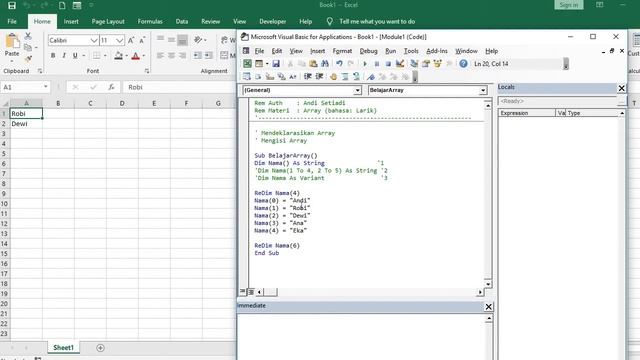The height and width of the screenshot is (360, 640).
Task: Click the Font Color red A swatch
Action: click(136, 56)
